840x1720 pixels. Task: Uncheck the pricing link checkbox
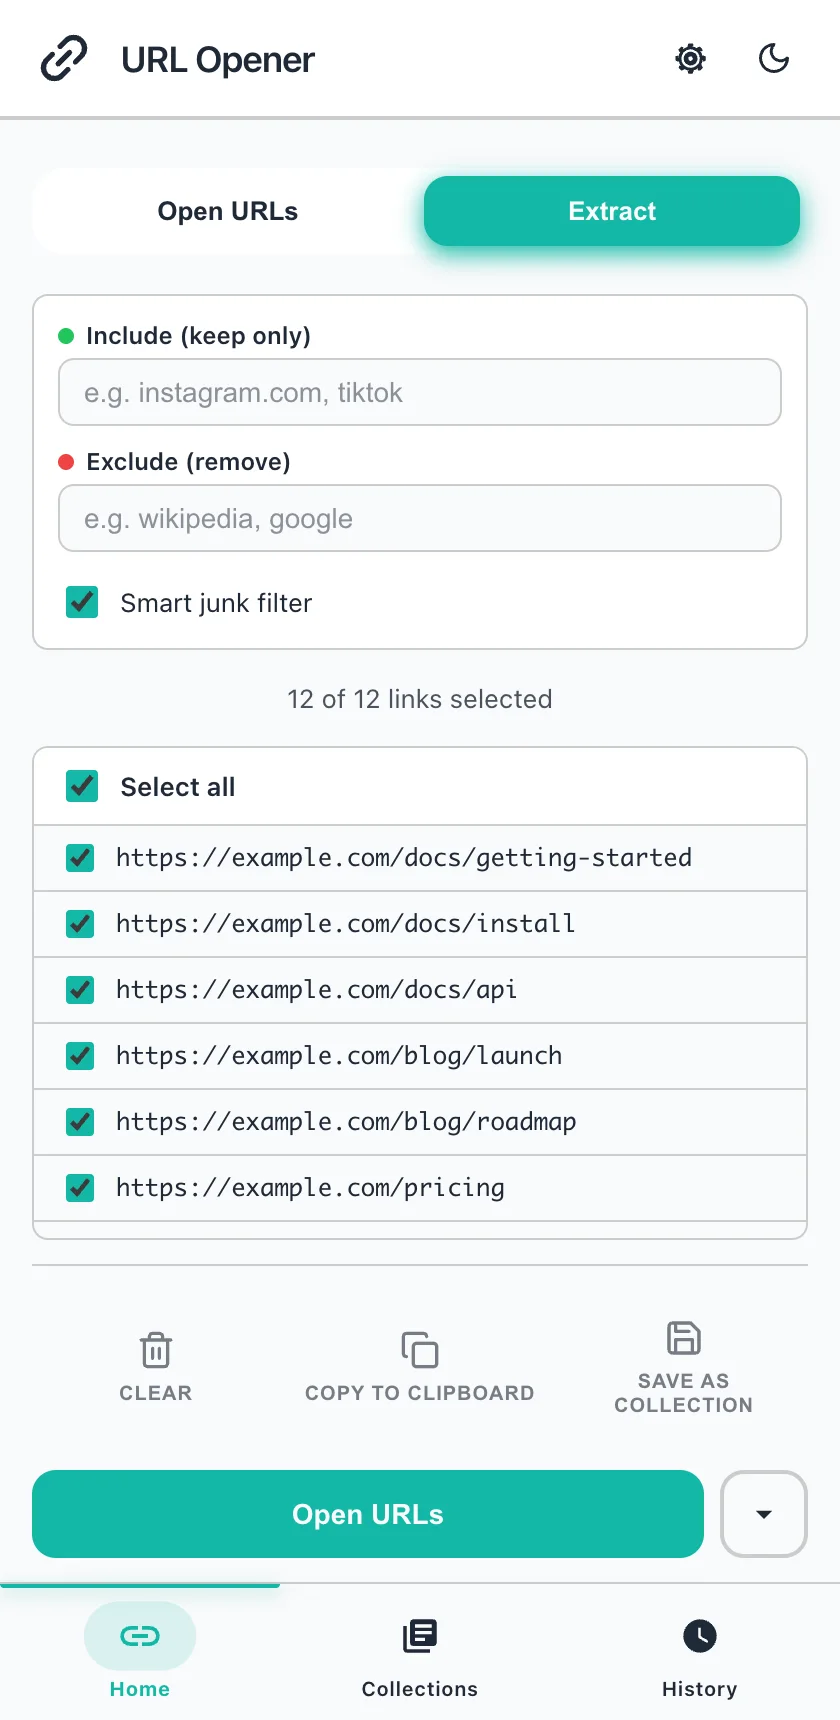pyautogui.click(x=80, y=1188)
